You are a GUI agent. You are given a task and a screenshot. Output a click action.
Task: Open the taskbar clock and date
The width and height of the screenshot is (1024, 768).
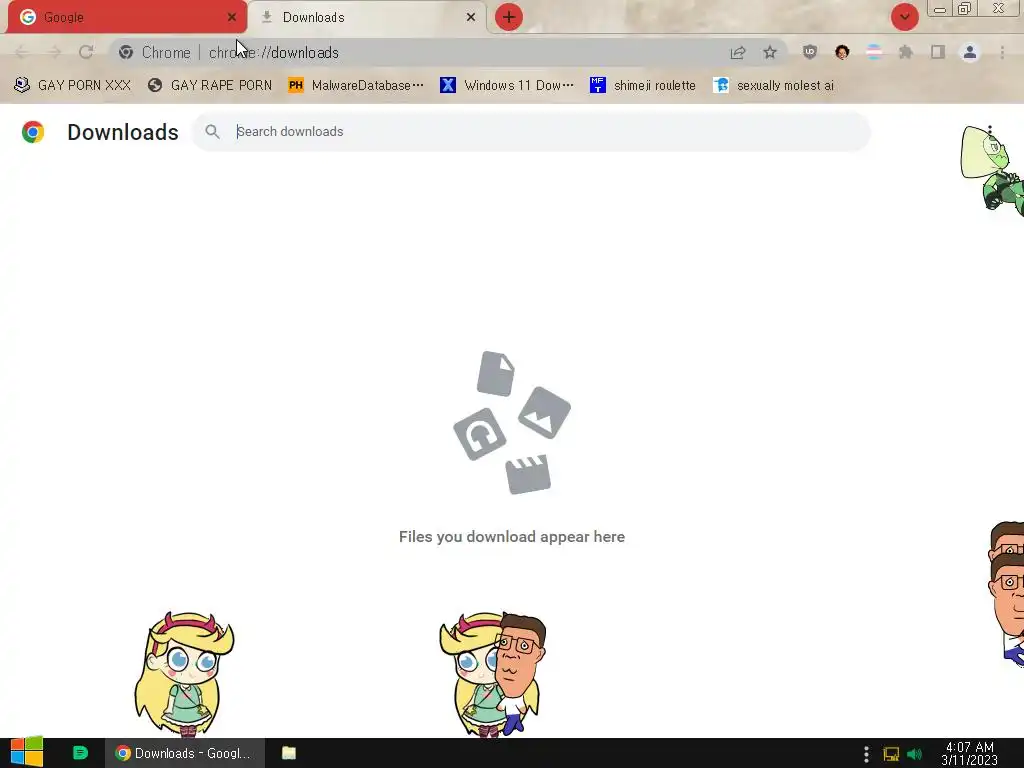tap(970, 753)
